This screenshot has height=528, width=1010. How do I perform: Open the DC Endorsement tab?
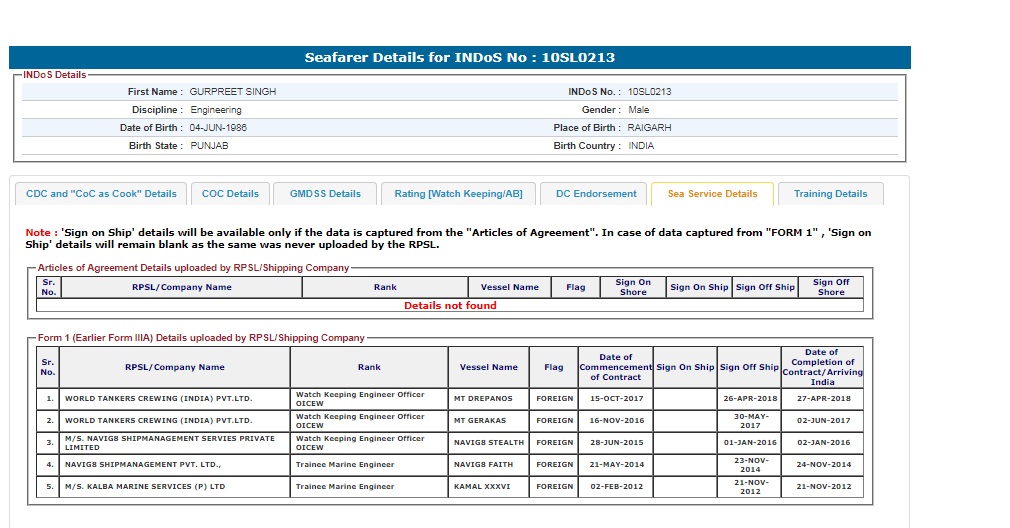tap(596, 194)
